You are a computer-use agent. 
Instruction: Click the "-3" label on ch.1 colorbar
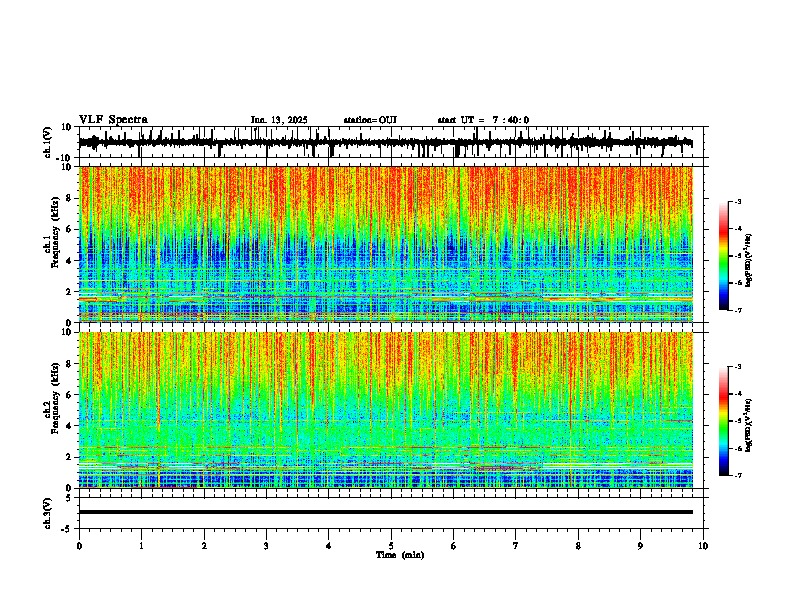(x=738, y=202)
